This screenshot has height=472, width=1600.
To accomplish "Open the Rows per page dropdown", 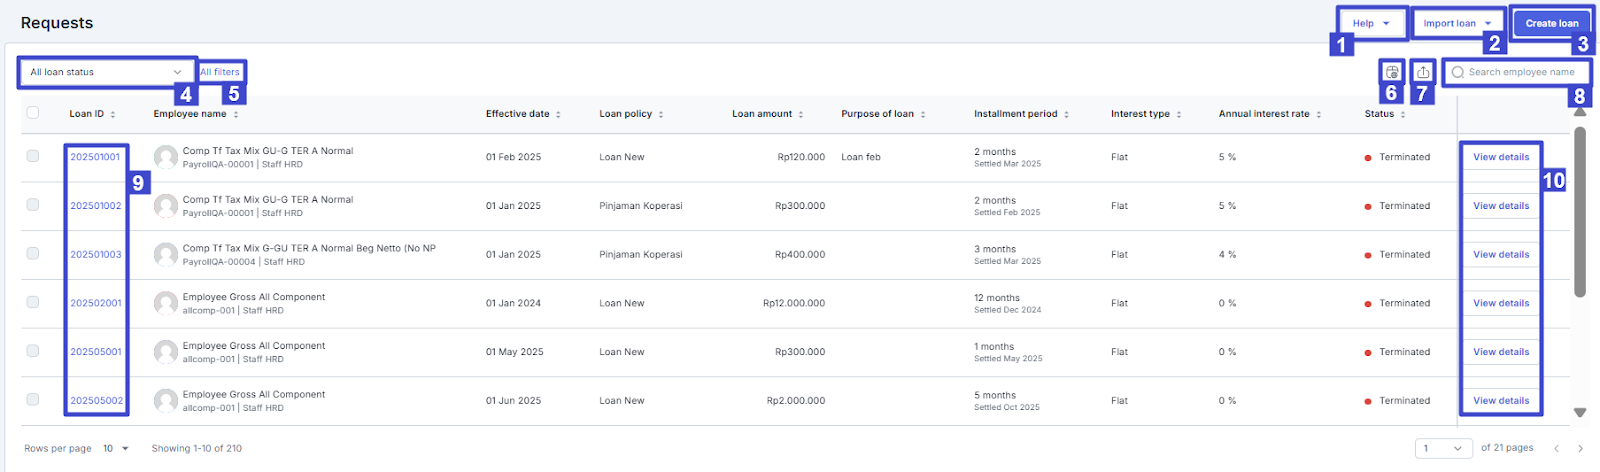I will click(116, 448).
